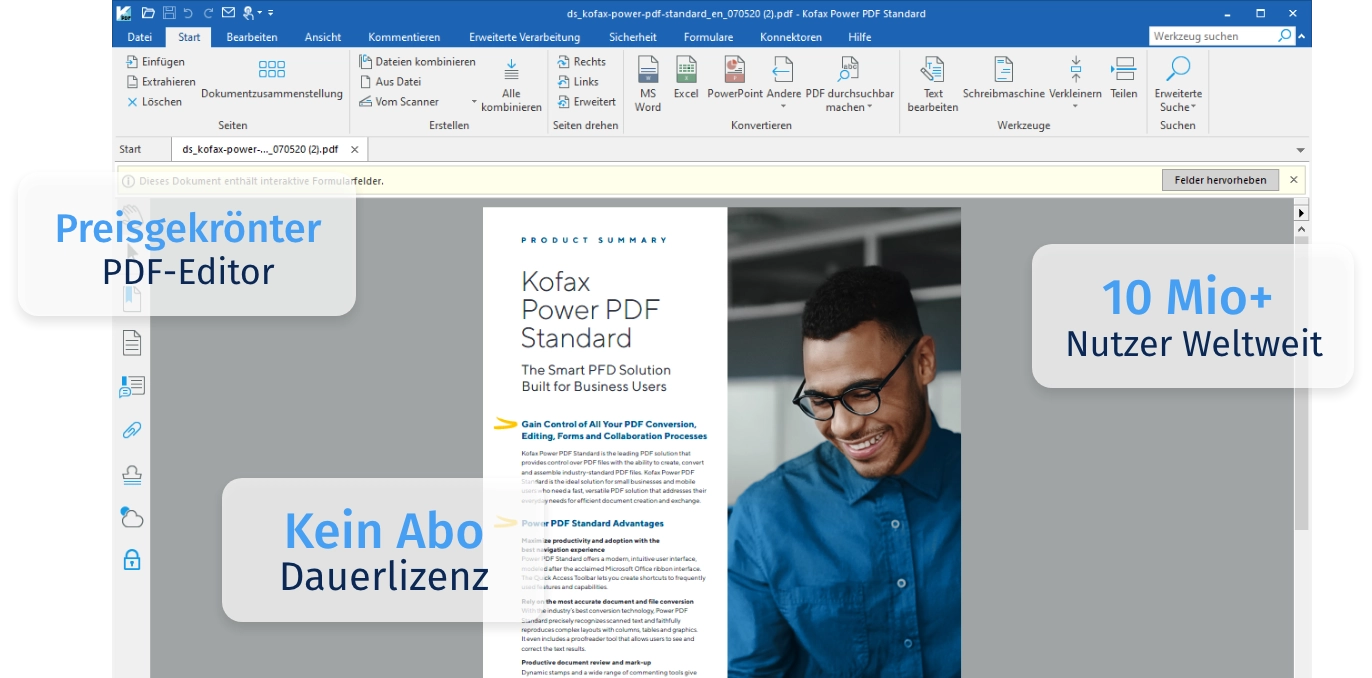Close the ds_kofax-power PDF document tab
Screen dimensions: 1372x678
coord(354,149)
